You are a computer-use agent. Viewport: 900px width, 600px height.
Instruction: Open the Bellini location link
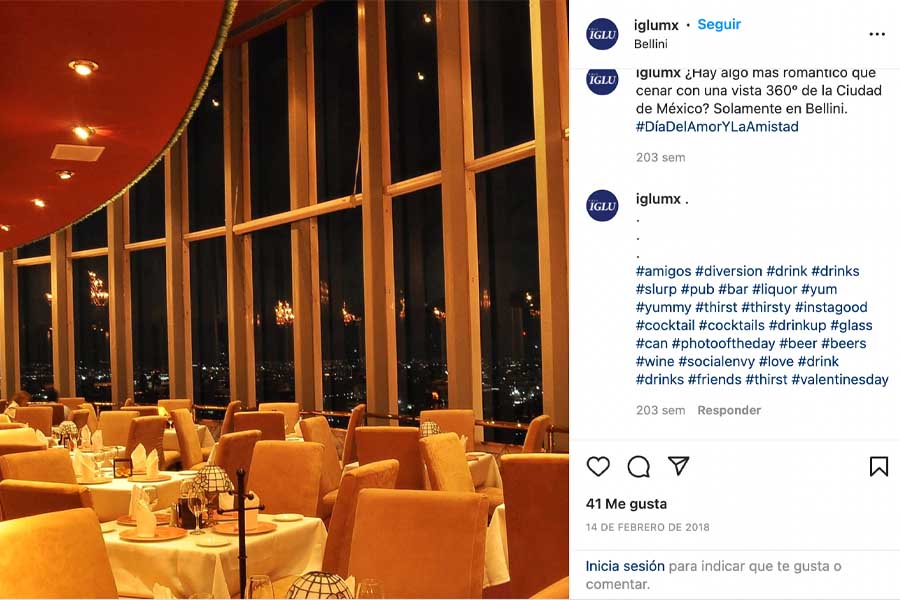point(651,44)
